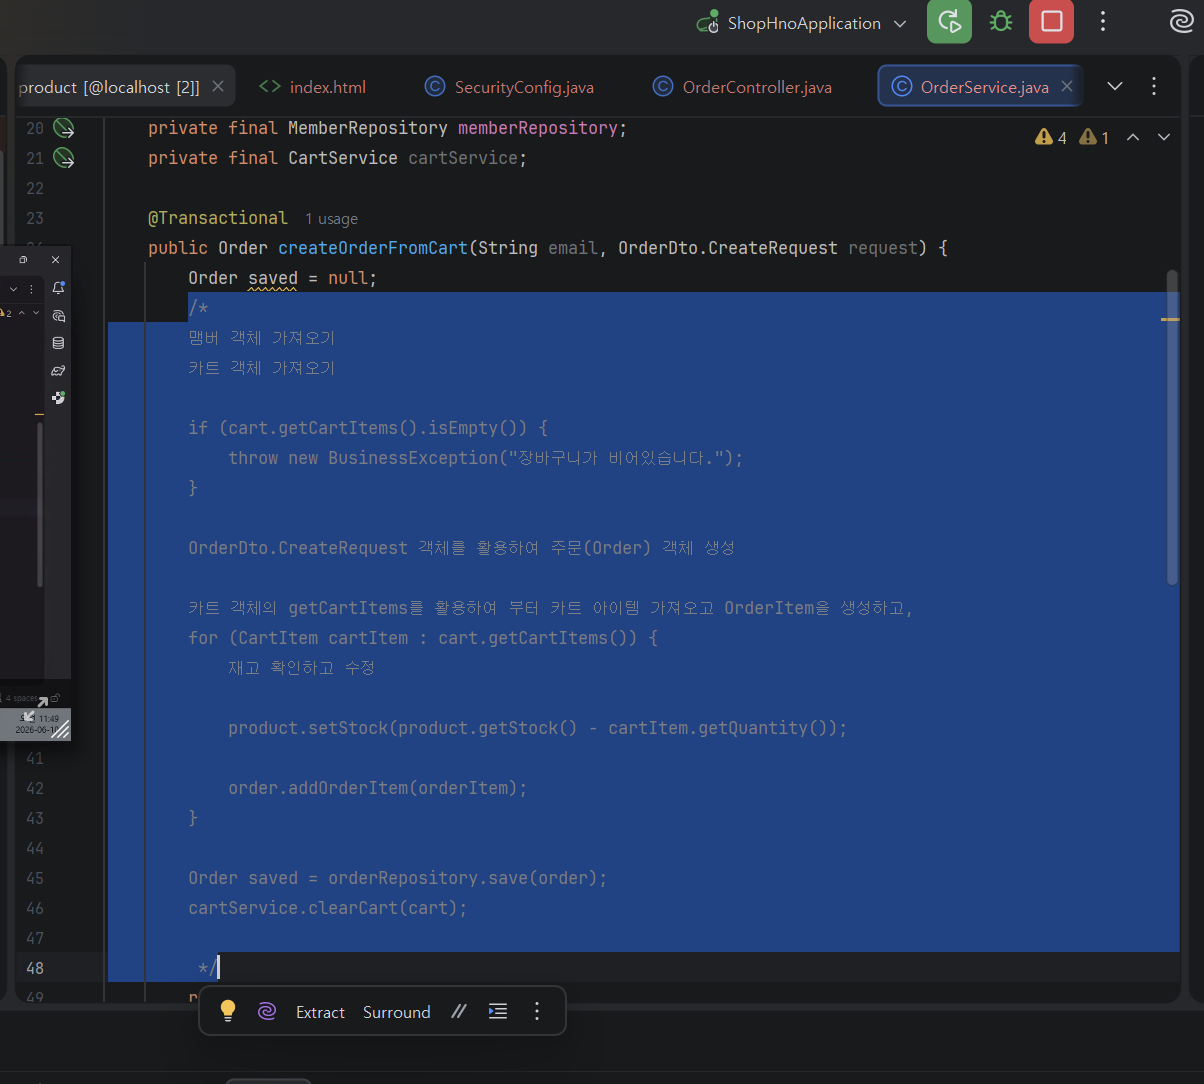Click the @Transactional annotation
The height and width of the screenshot is (1084, 1204).
tap(217, 218)
